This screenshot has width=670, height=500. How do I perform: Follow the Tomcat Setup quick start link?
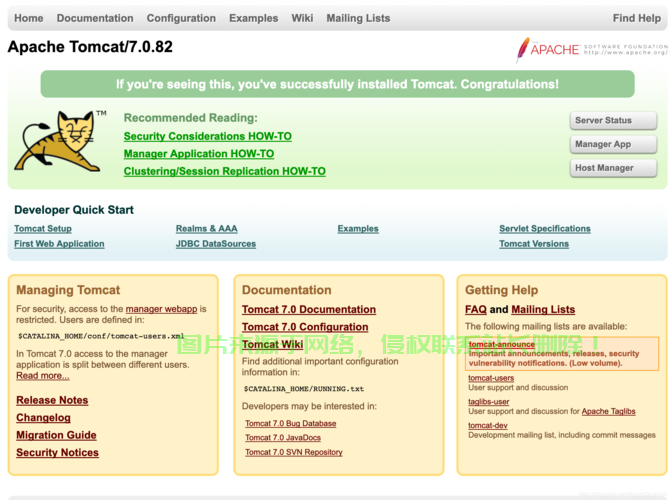pos(43,229)
